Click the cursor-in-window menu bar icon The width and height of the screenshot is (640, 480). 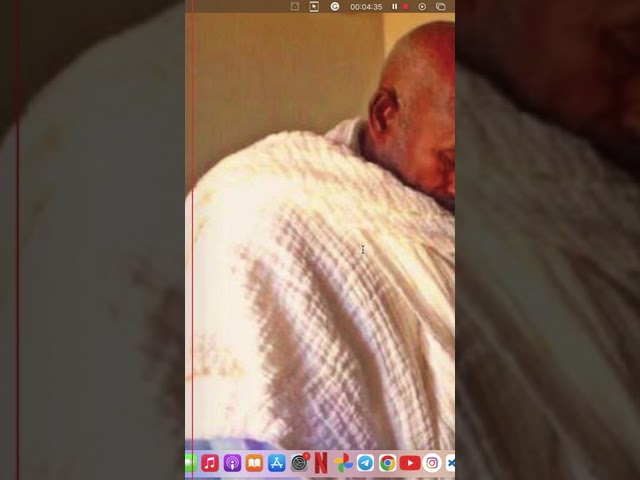point(314,7)
